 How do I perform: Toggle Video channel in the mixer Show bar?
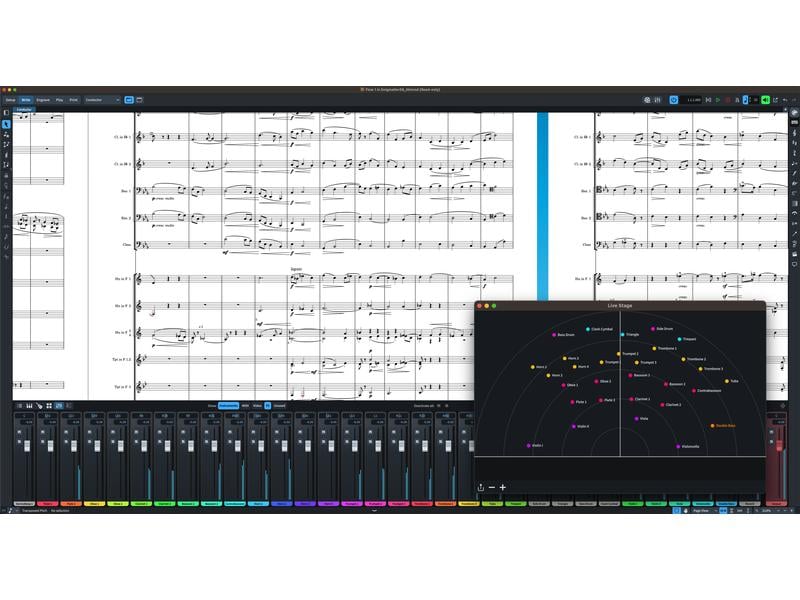point(257,406)
